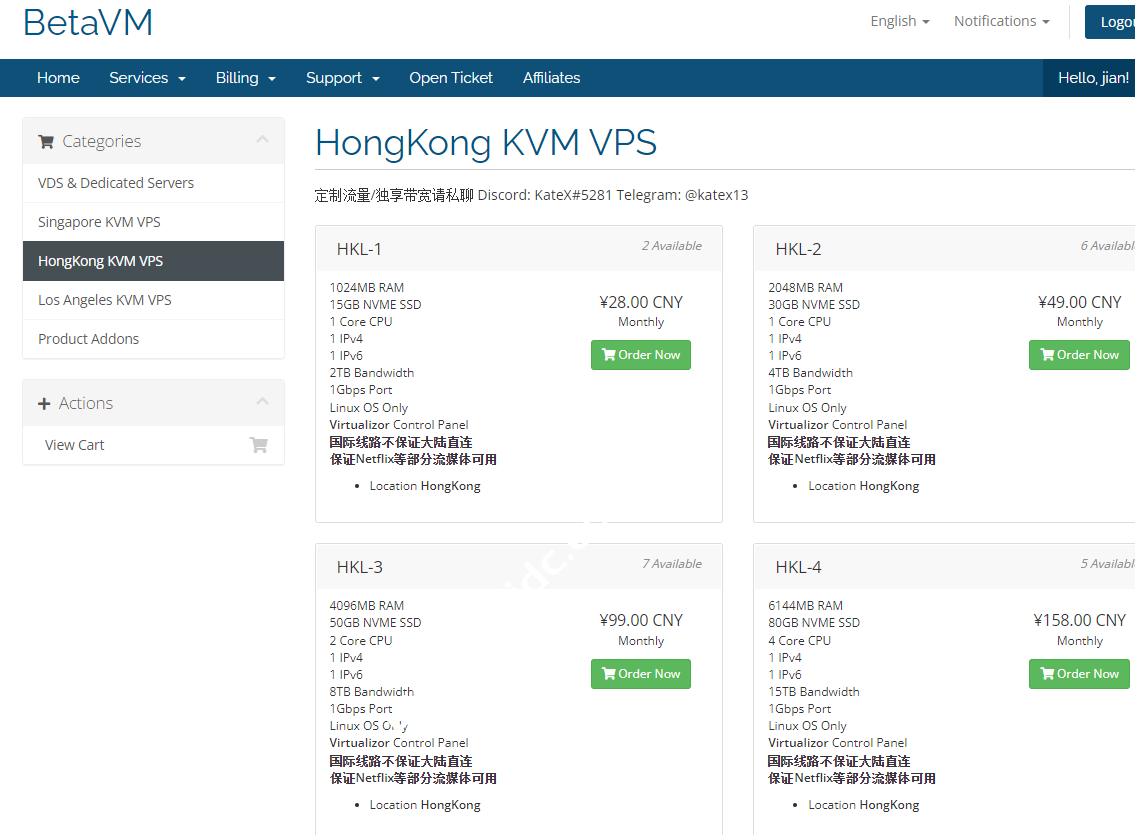The height and width of the screenshot is (835, 1135).
Task: Click the cart icon on HKL-4 Order Now
Action: pos(1047,673)
